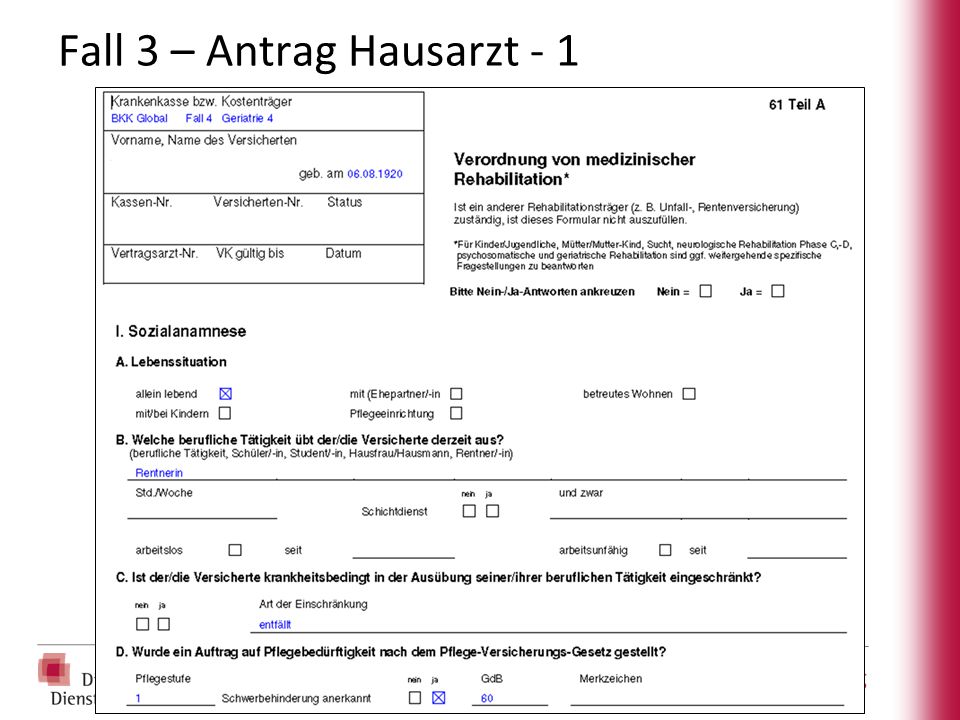Click the blank area under 'Vorname, Name des Versicherten'
Screen dimensions: 960x720
coord(202,168)
